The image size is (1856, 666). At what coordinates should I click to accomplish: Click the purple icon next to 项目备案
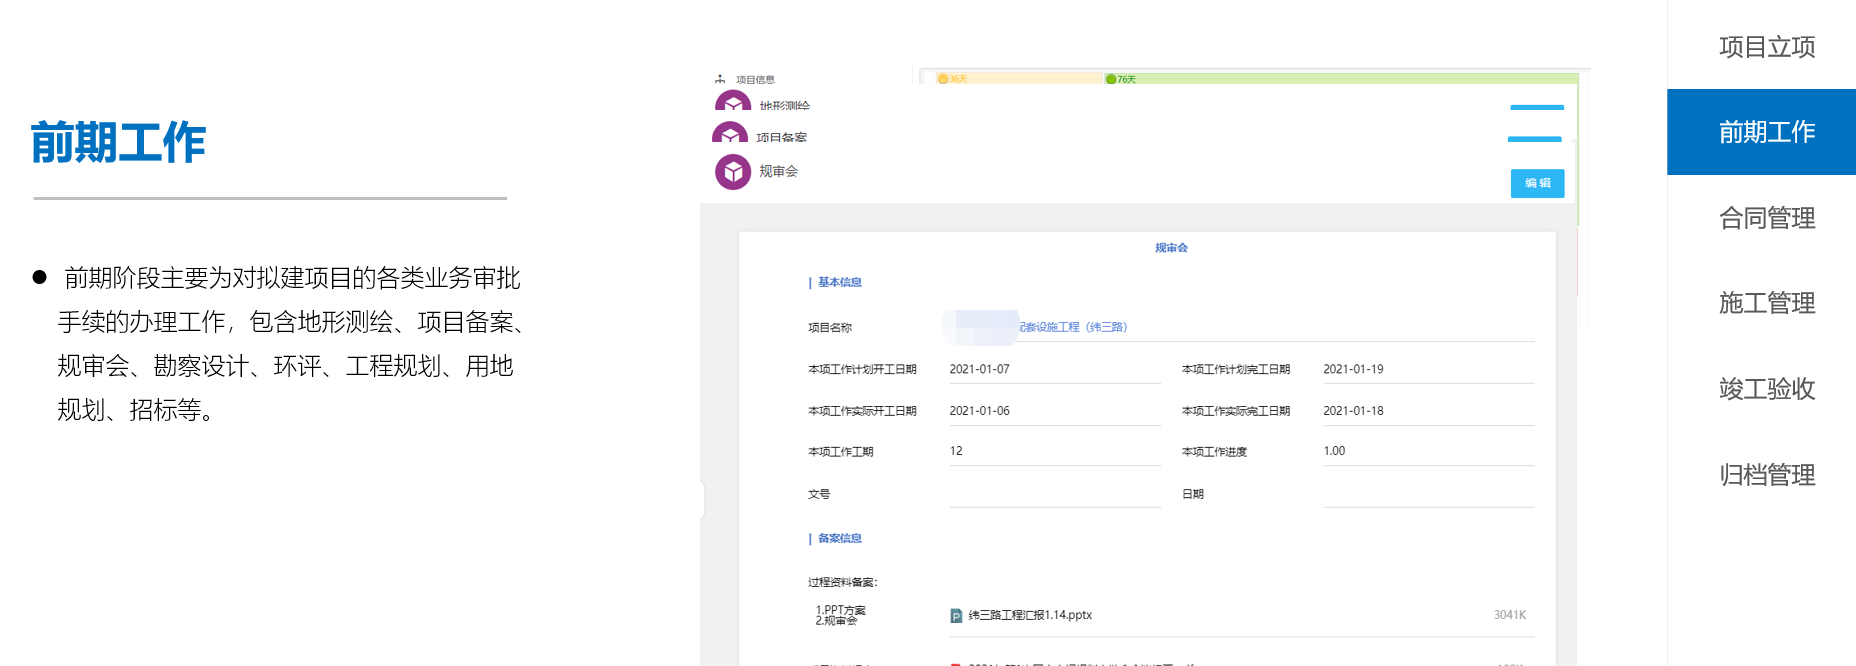coord(730,133)
